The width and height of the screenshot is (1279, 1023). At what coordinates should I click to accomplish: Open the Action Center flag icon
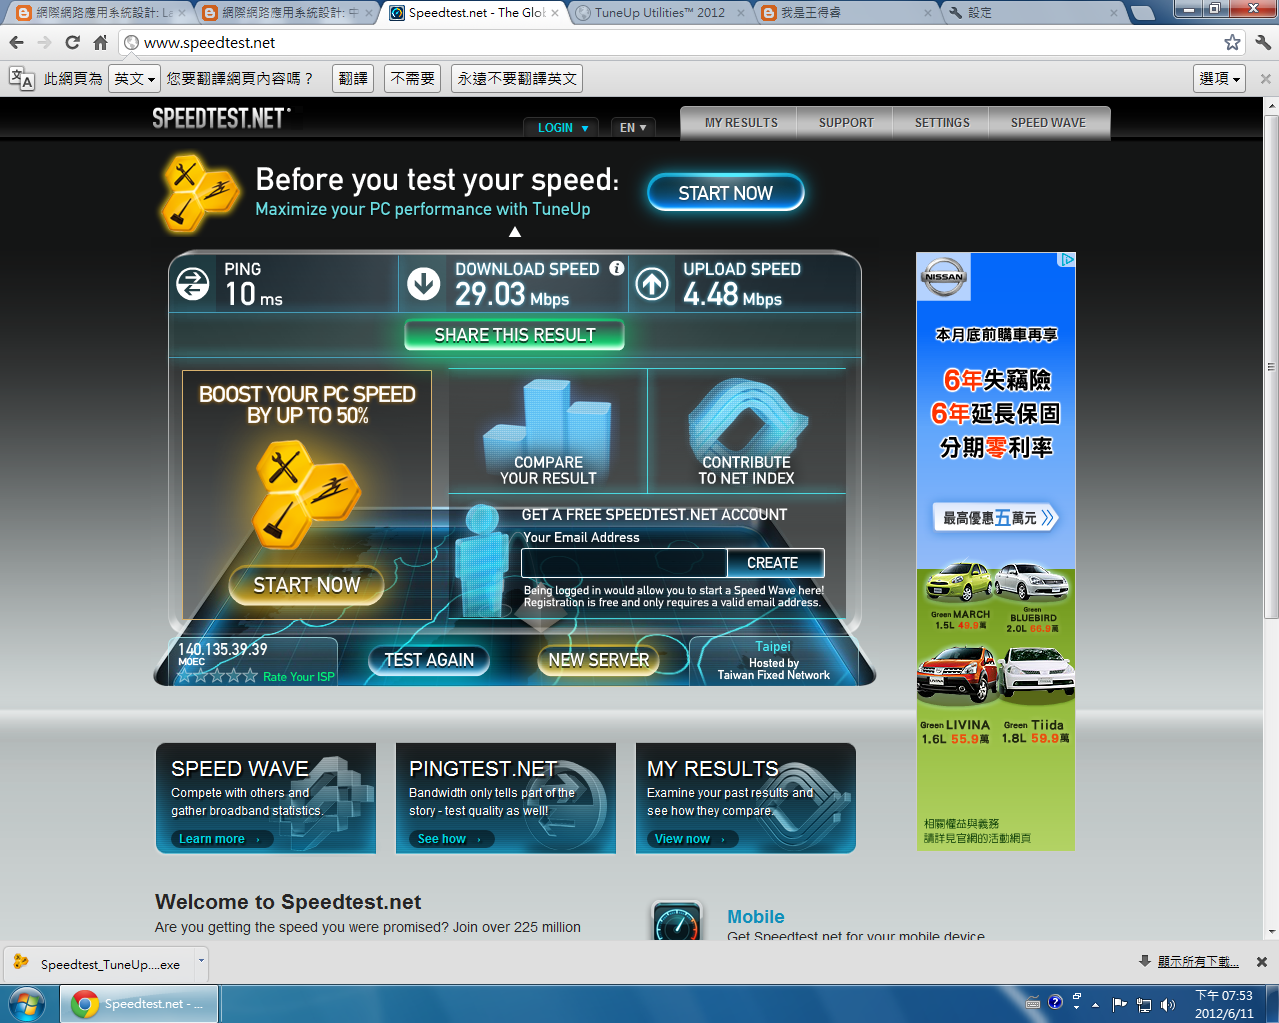[1119, 1005]
